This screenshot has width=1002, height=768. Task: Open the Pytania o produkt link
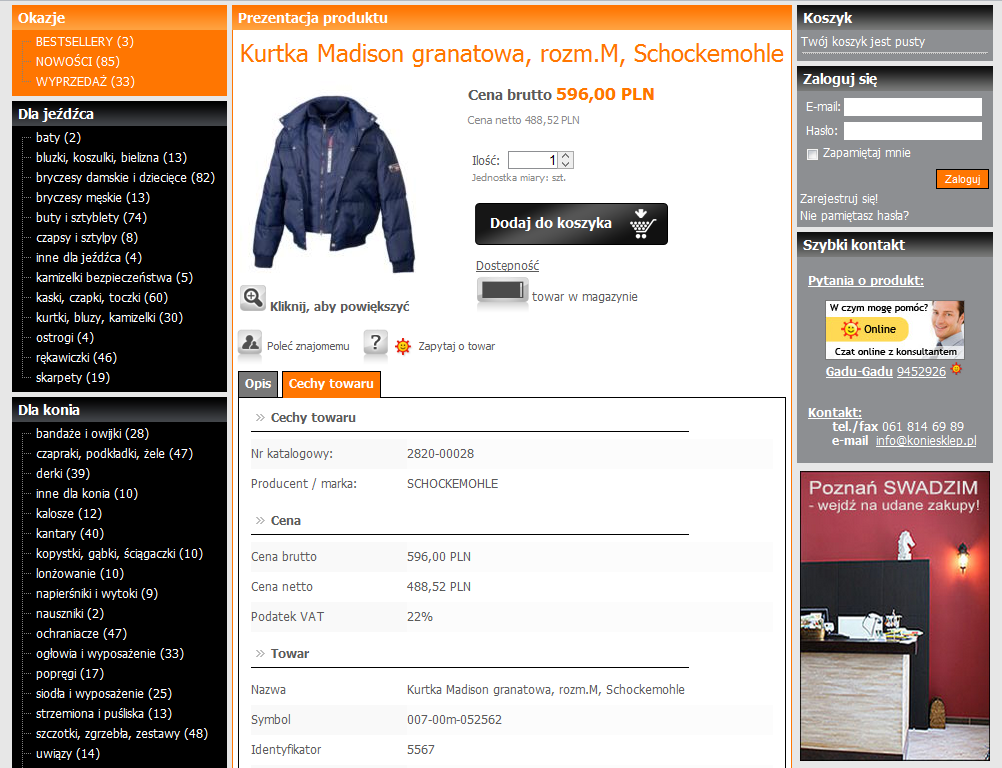[x=865, y=280]
